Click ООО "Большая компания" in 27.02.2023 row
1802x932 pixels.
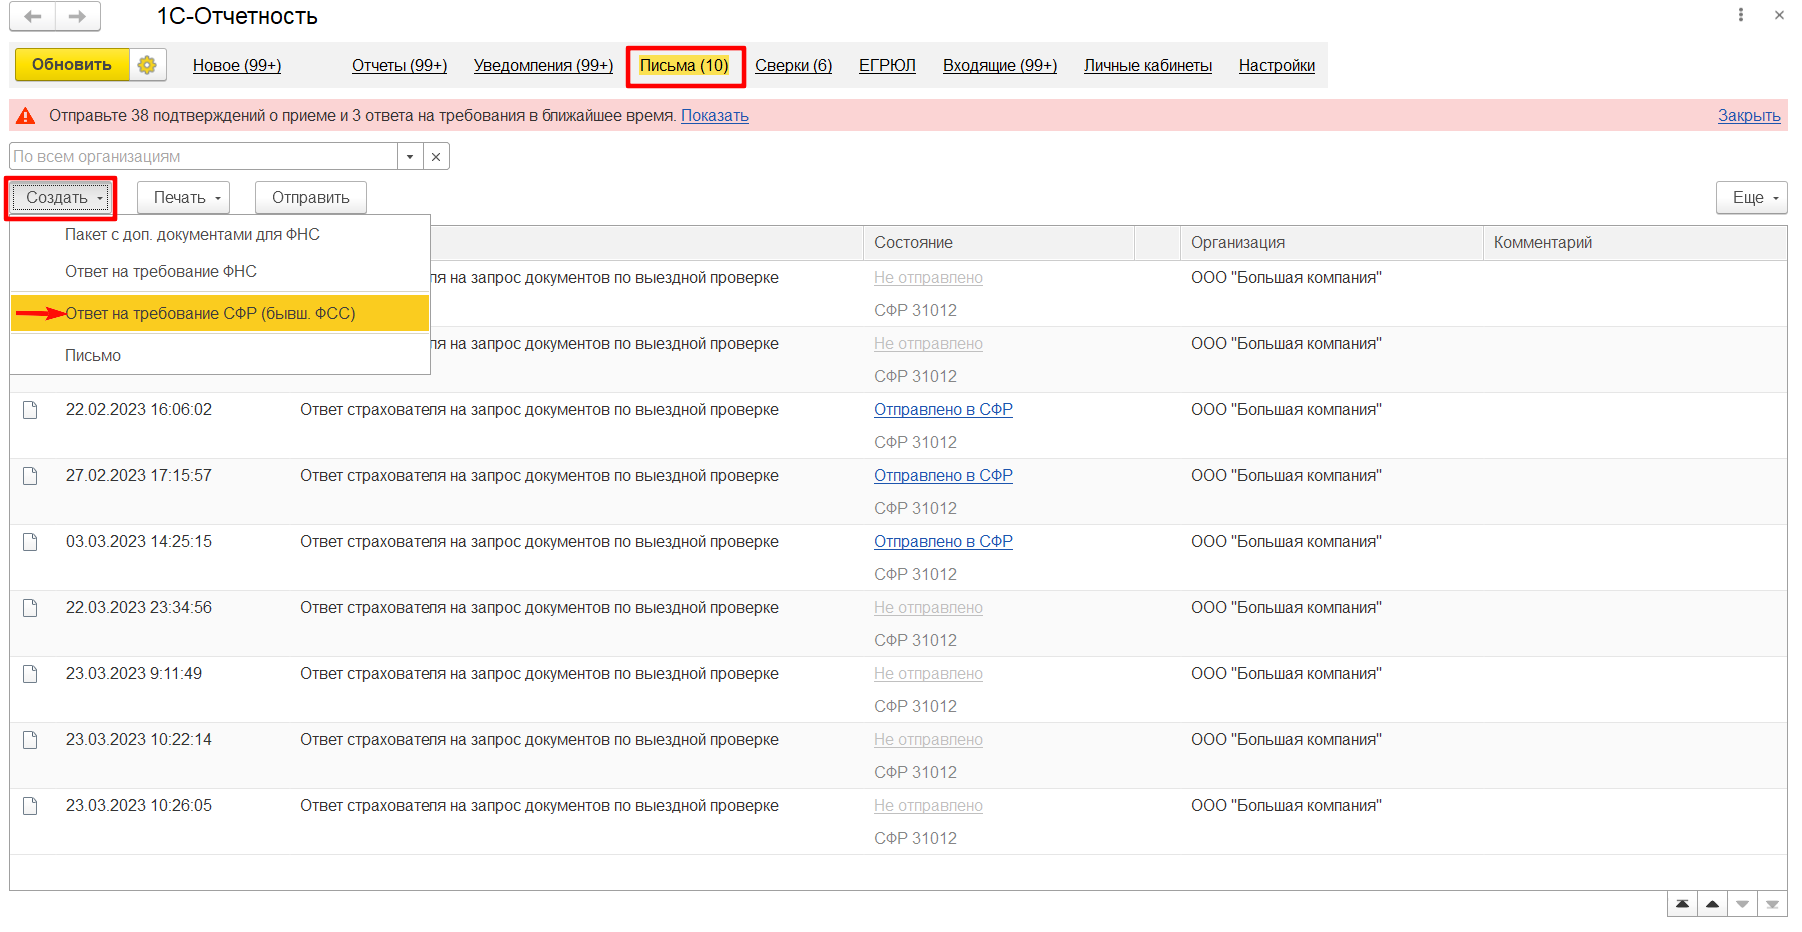tap(1286, 476)
